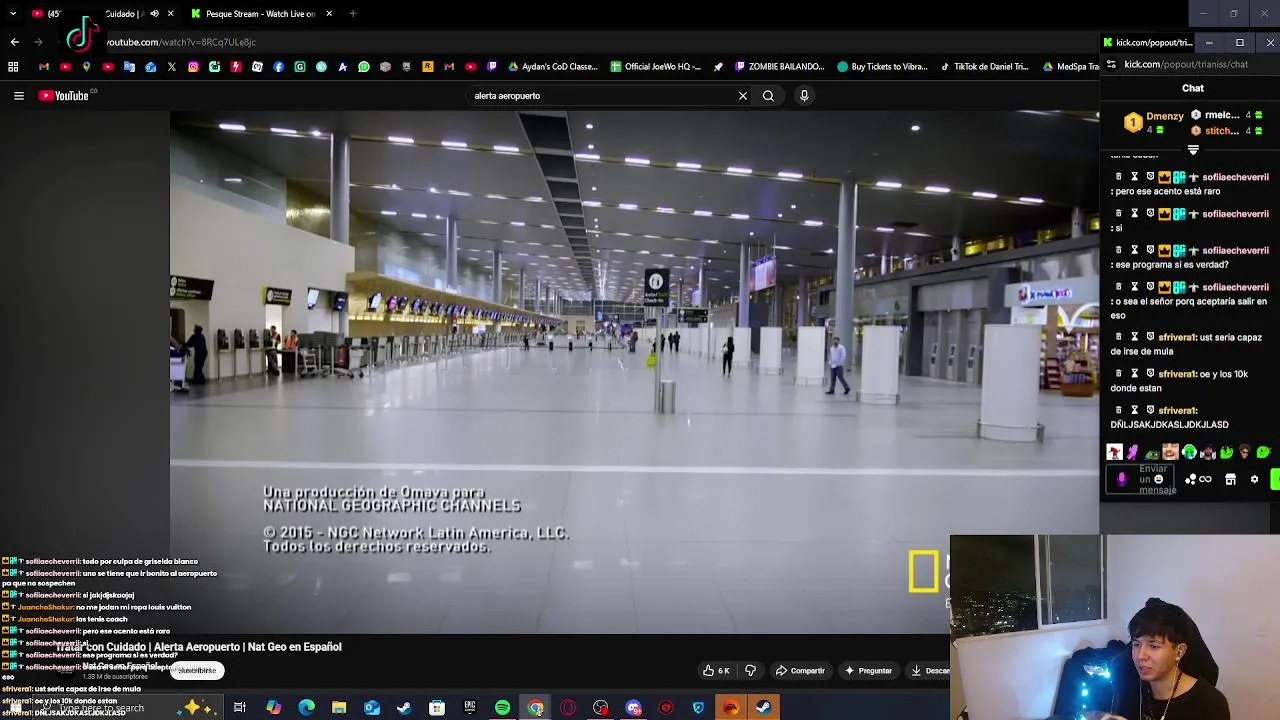The image size is (1280, 720).
Task: Open username sfrivera1 on the DÑLJSAKJDKASLJDKJLASD message
Action: pyautogui.click(x=1177, y=410)
